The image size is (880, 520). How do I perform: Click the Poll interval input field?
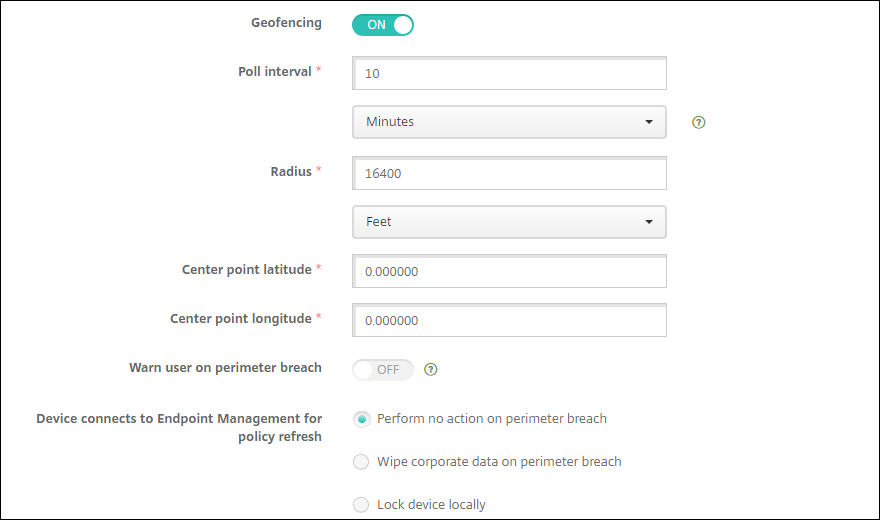[x=509, y=74]
